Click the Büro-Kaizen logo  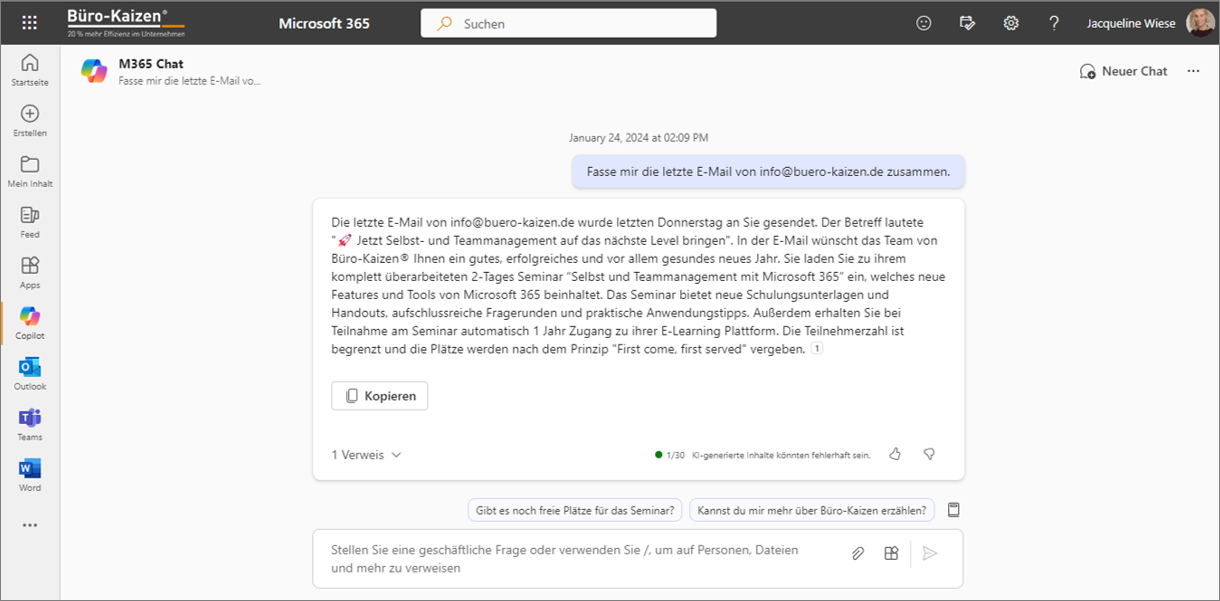coord(124,23)
